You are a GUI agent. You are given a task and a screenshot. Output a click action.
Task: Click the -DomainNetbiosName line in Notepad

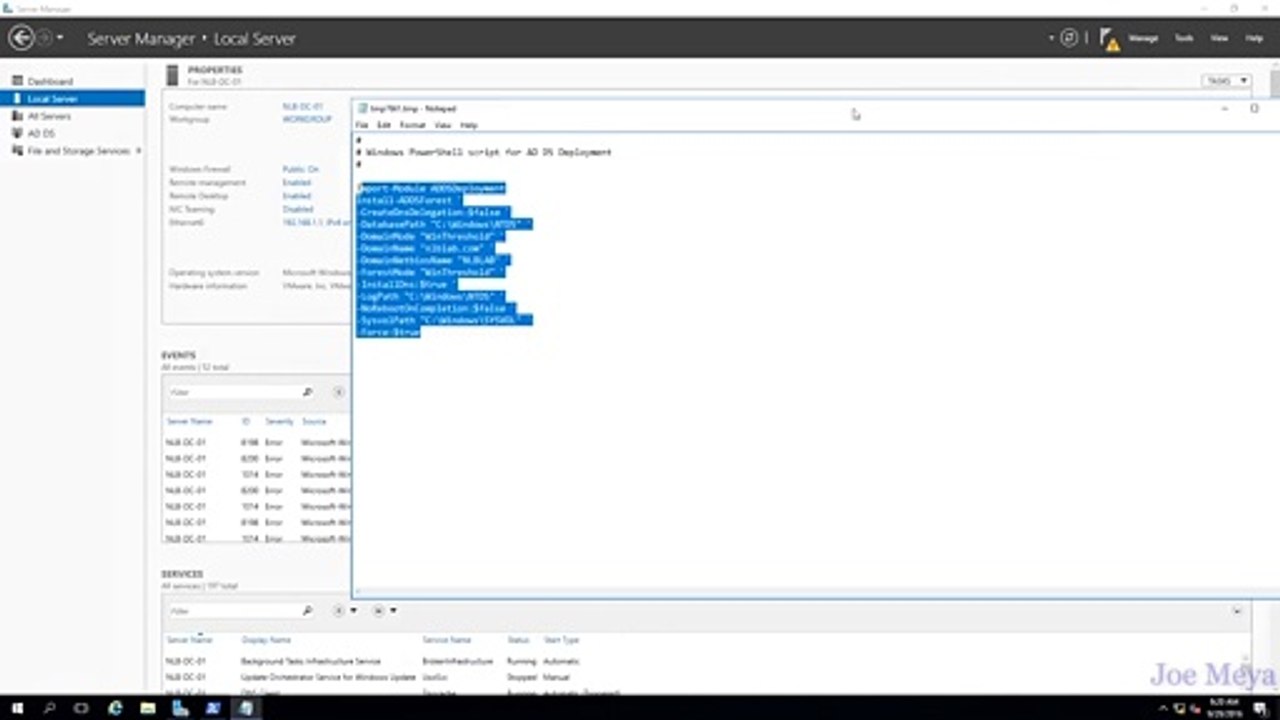click(x=434, y=260)
